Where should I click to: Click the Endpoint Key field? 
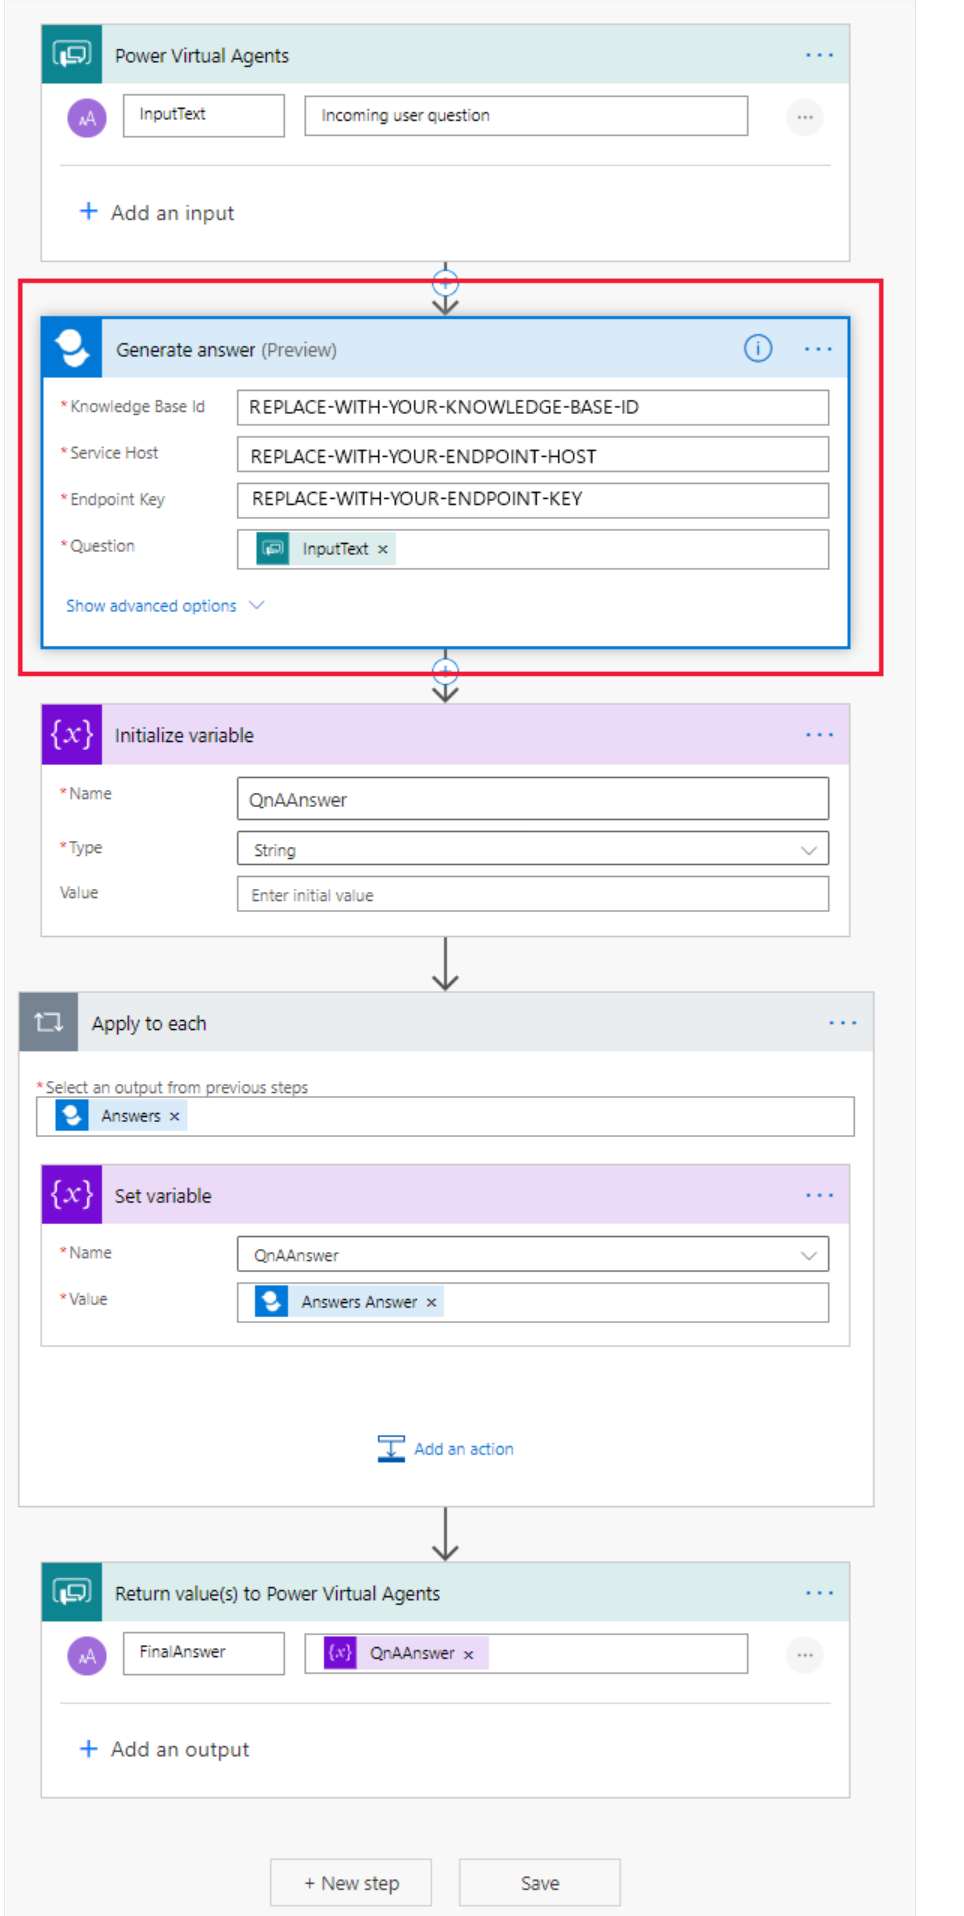533,499
